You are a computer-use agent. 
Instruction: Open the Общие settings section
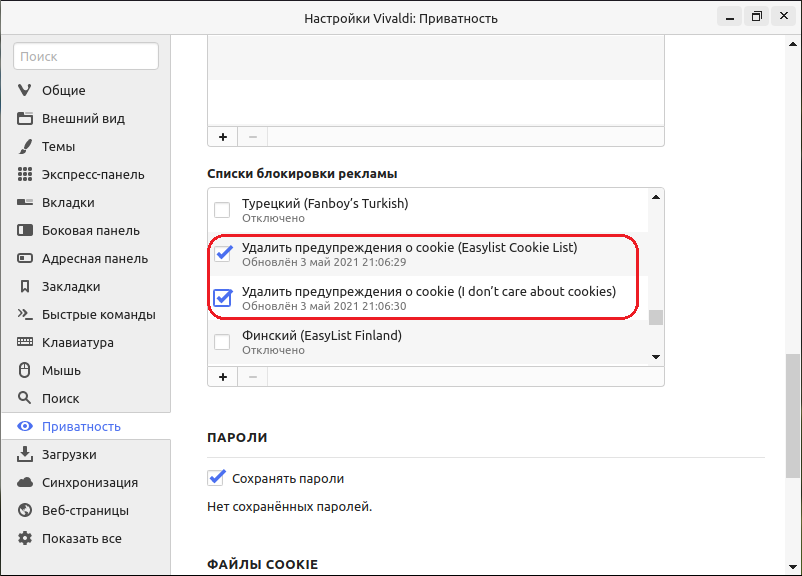(64, 91)
